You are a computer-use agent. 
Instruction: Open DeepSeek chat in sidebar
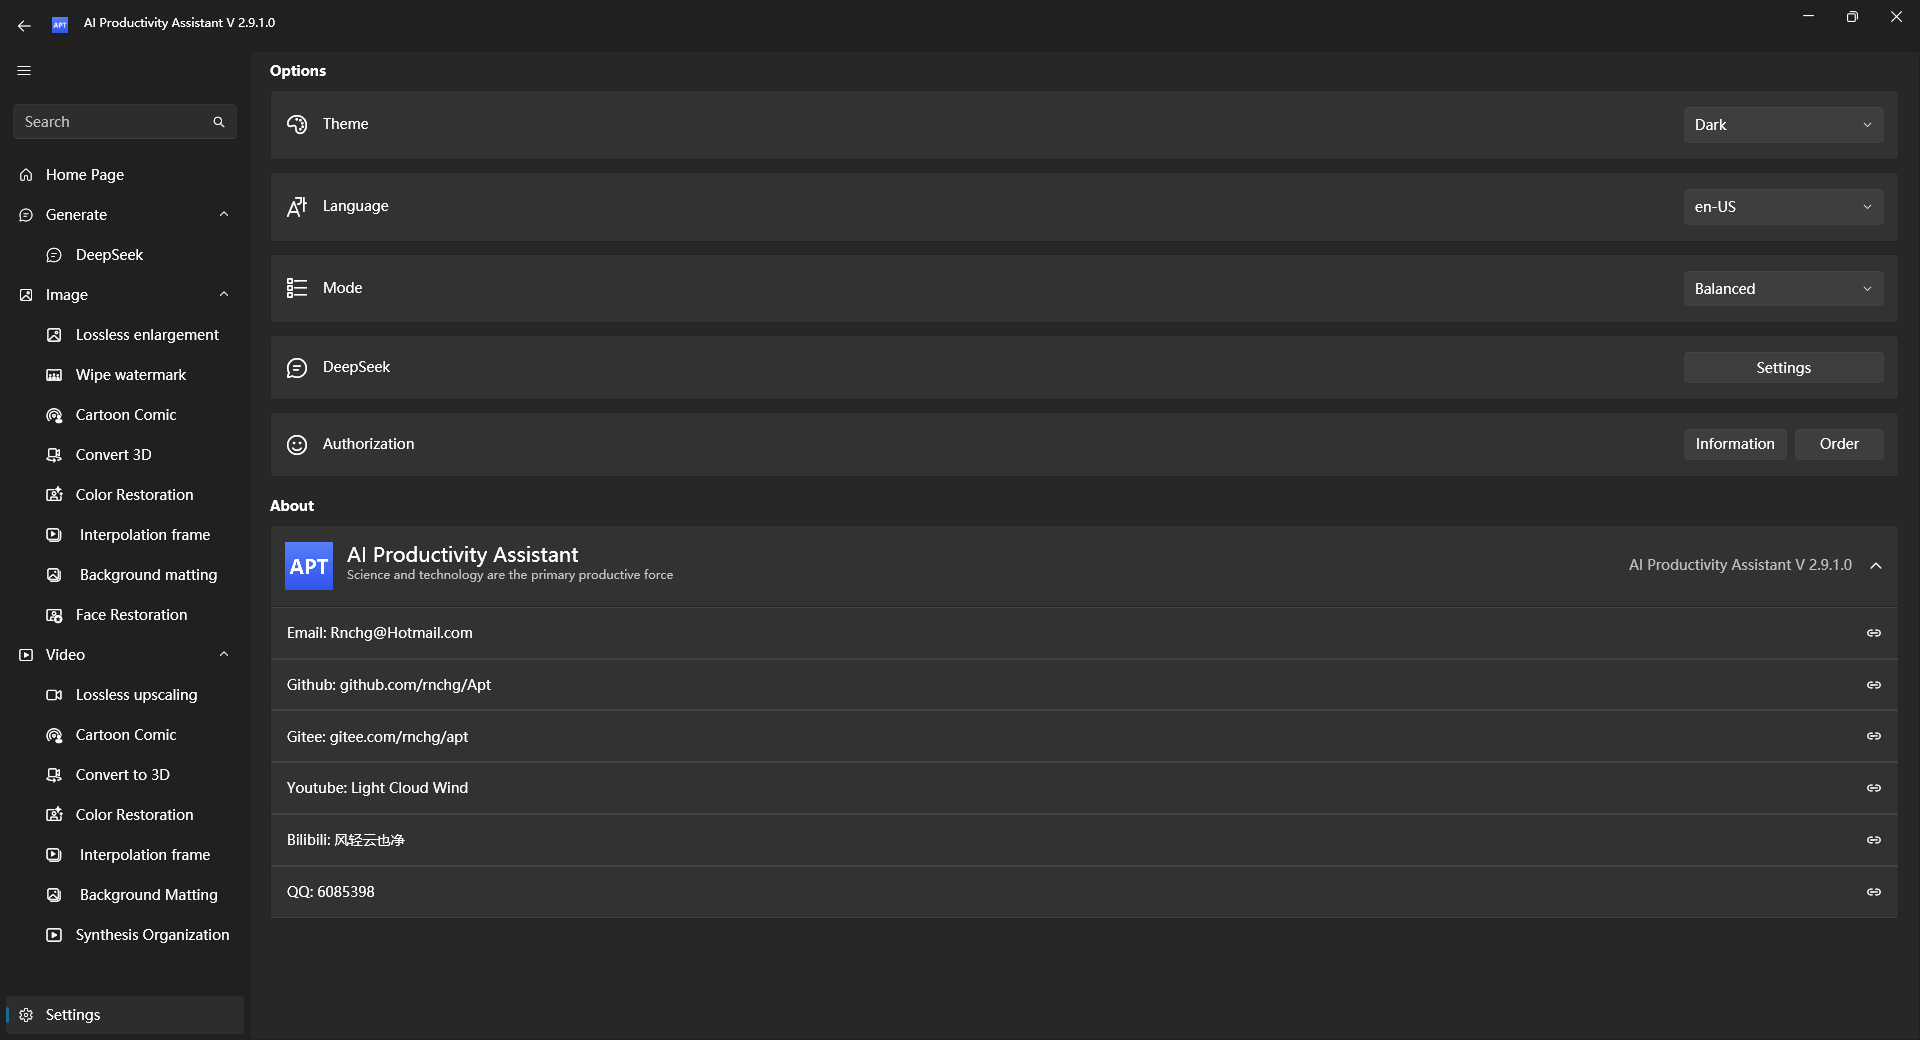[x=125, y=255]
